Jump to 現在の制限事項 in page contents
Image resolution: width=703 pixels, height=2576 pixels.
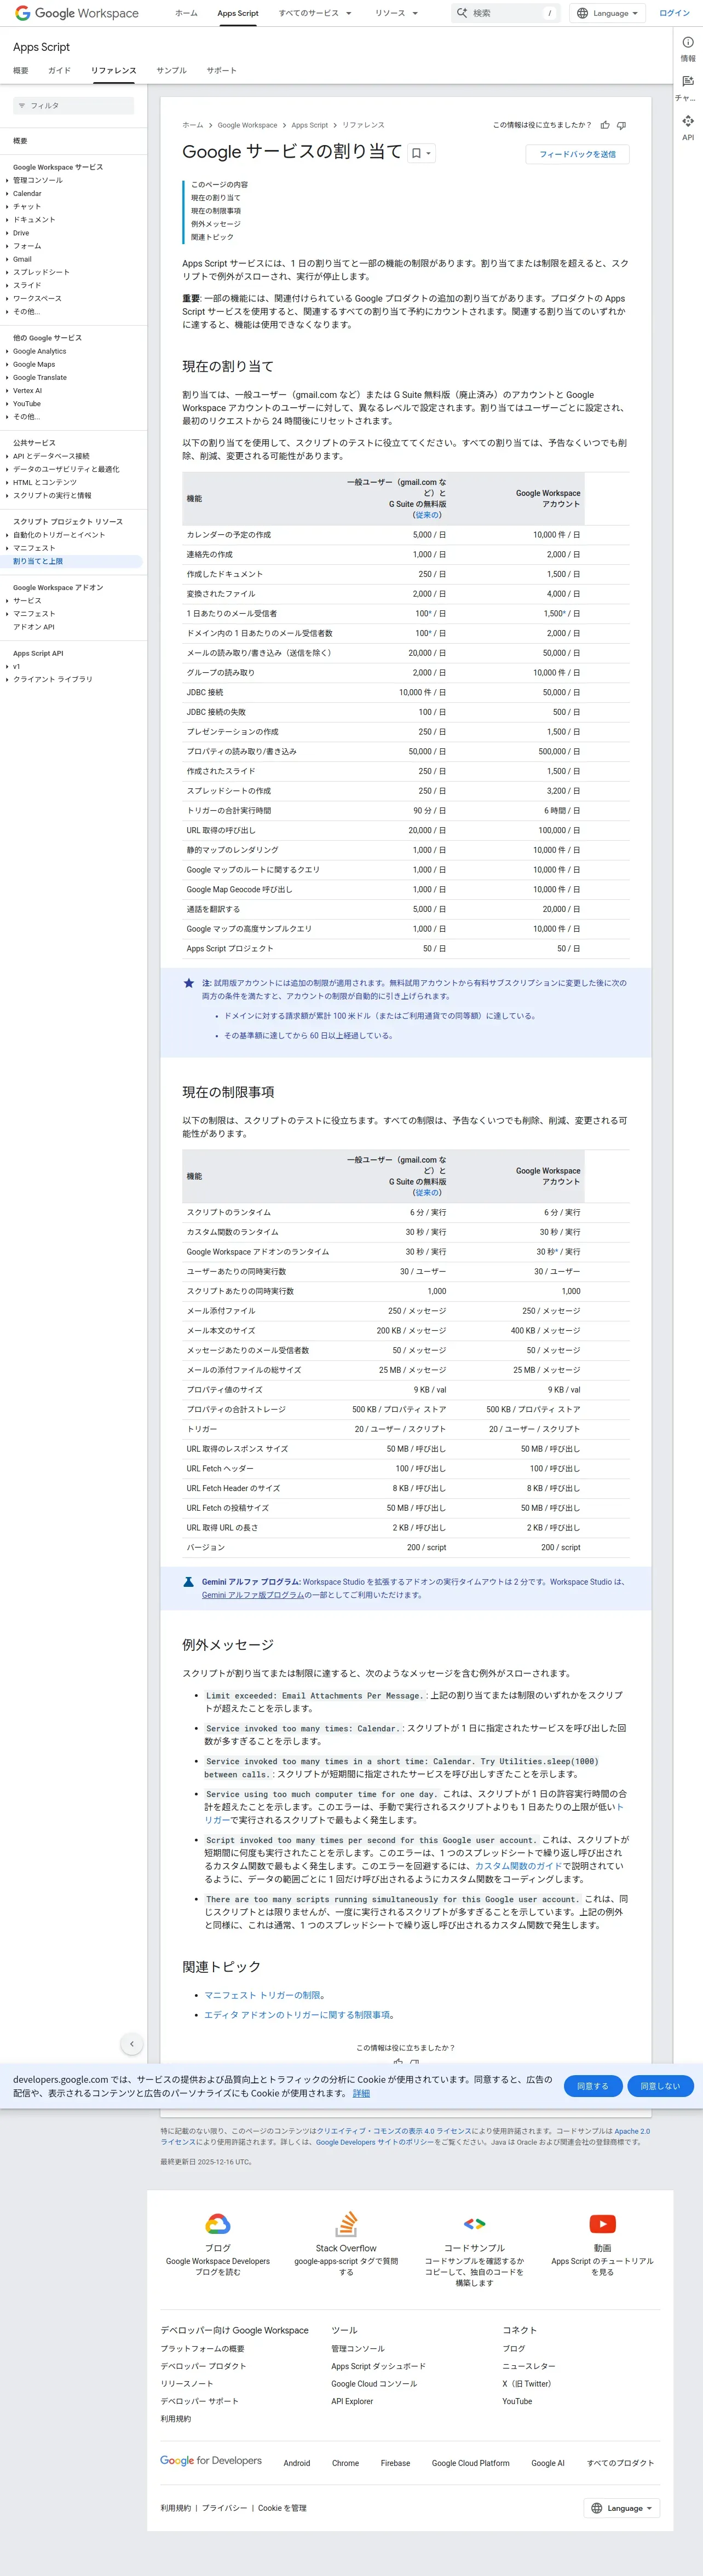click(216, 211)
